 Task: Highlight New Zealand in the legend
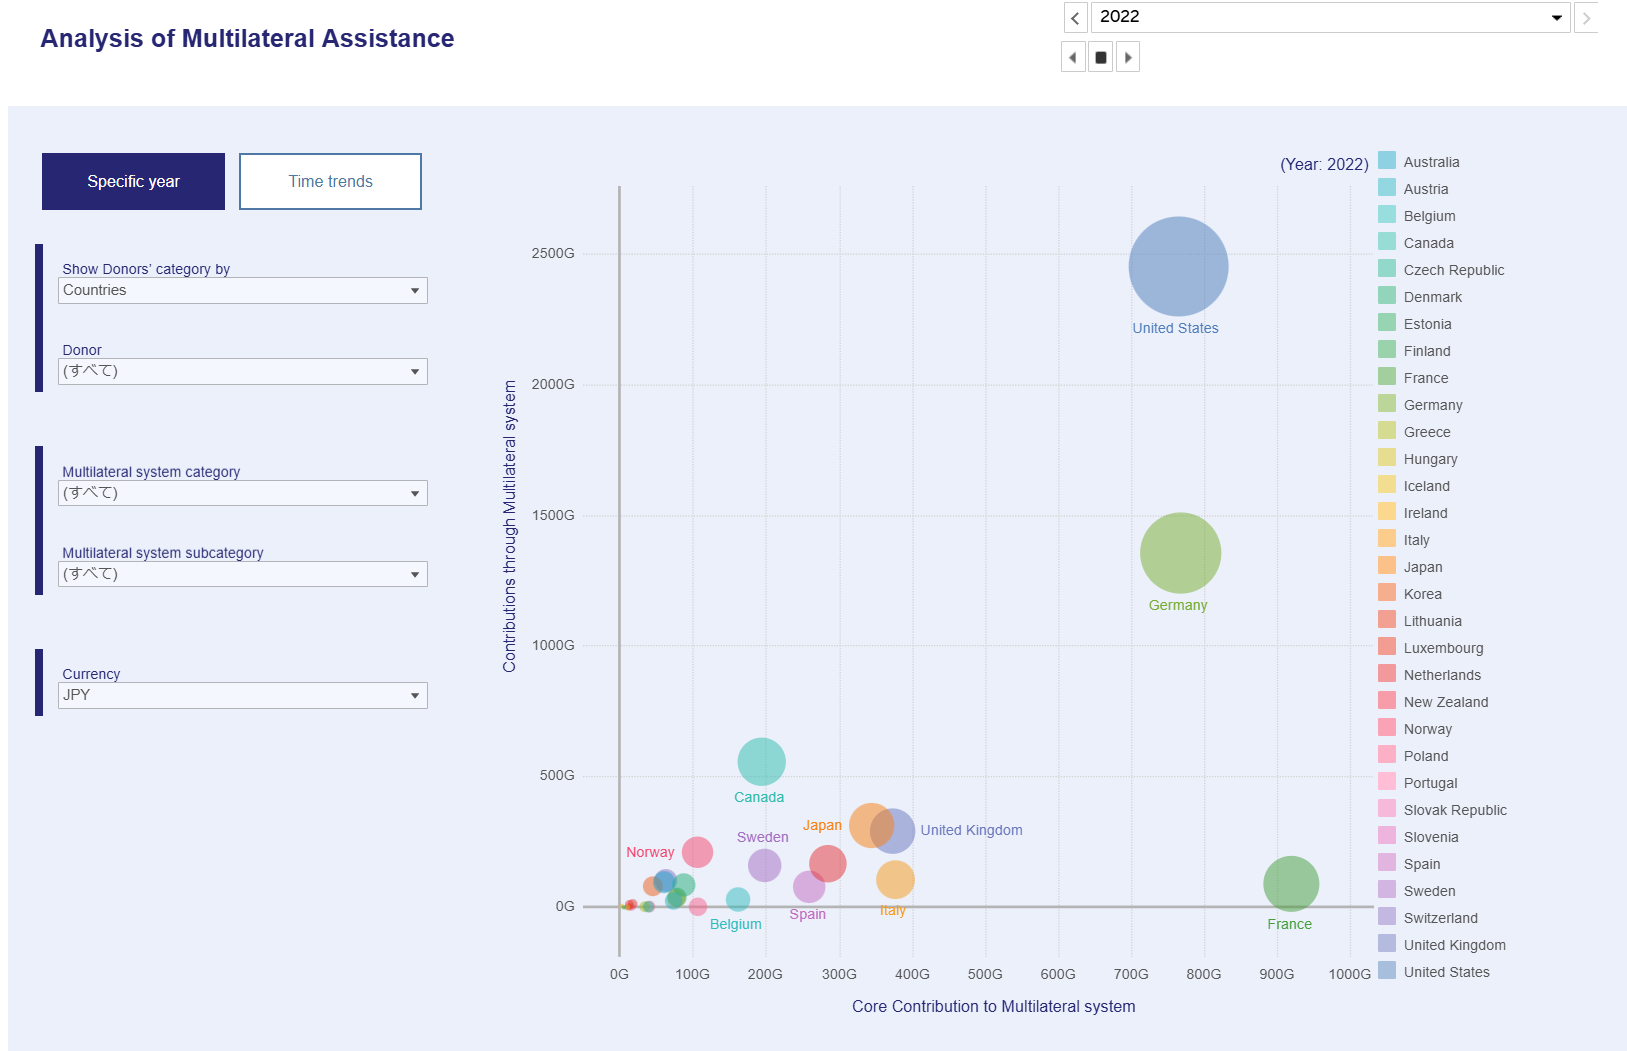[1446, 702]
